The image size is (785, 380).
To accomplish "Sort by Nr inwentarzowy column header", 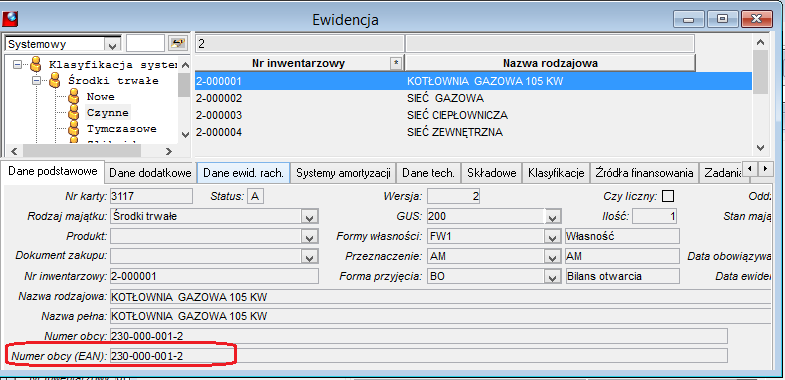I will point(299,63).
